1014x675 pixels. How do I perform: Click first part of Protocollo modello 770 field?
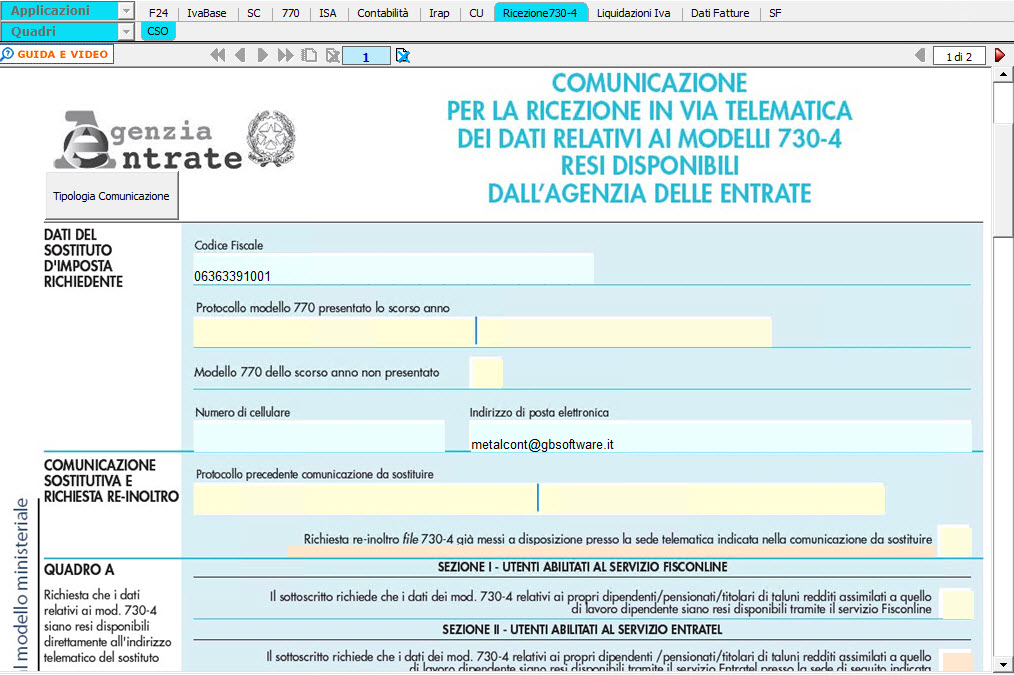tap(334, 331)
